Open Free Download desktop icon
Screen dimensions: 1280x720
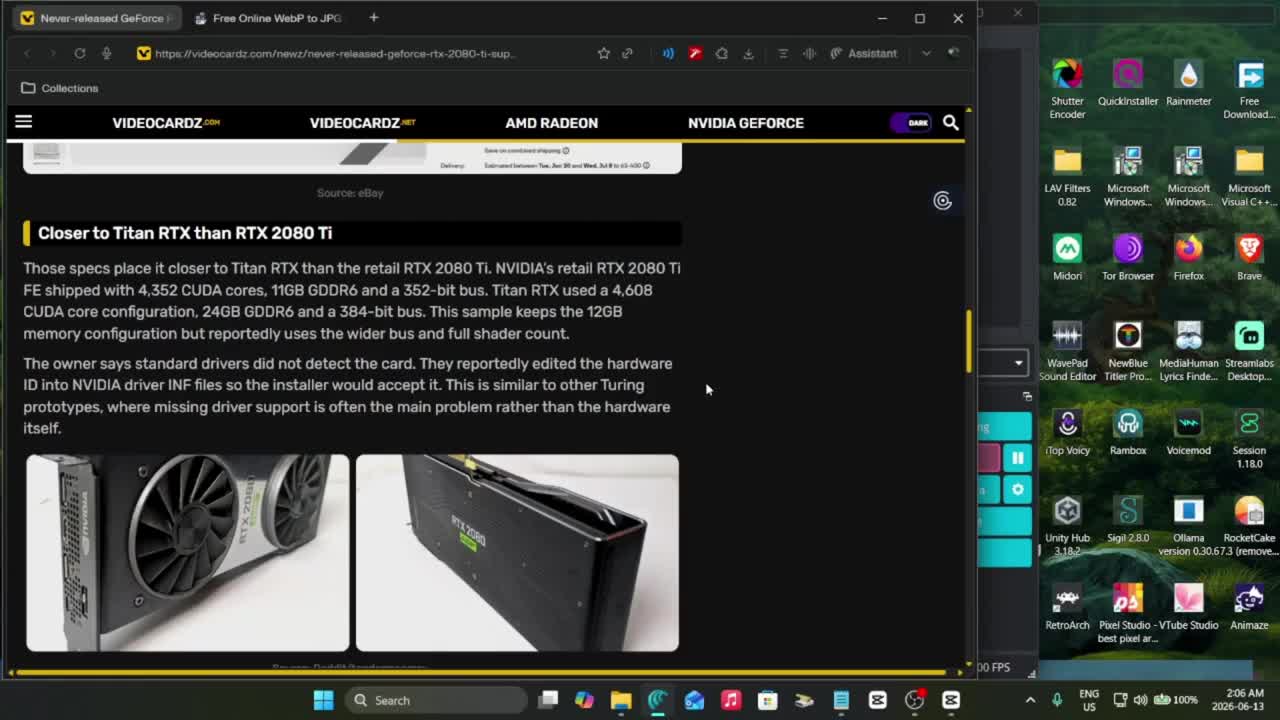click(1249, 89)
